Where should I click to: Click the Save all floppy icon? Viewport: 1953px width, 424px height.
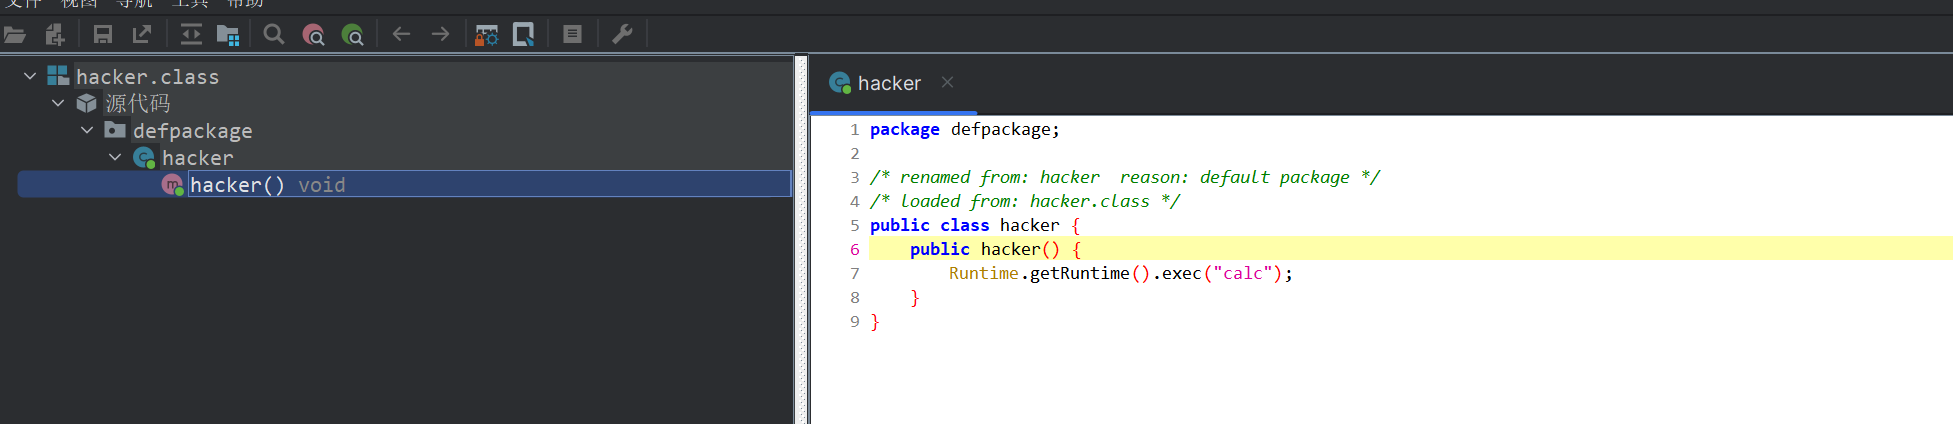click(103, 35)
